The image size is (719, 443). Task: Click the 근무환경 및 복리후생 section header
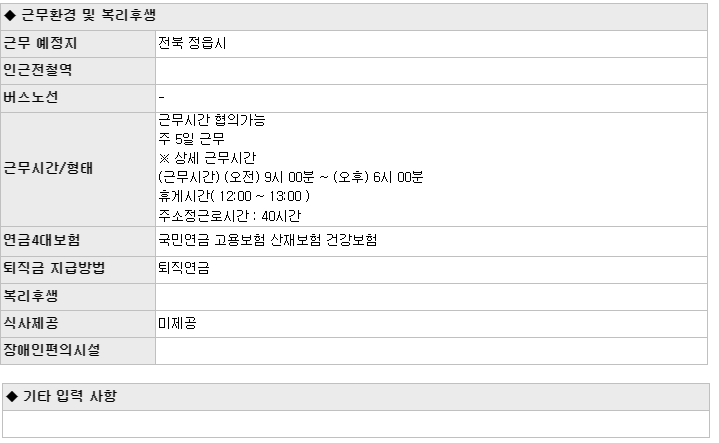354,17
